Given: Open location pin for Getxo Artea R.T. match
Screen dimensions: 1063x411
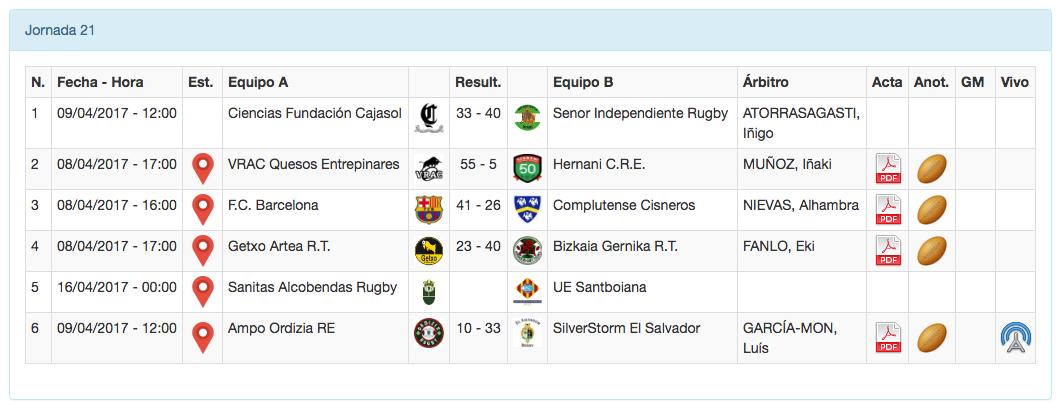Looking at the screenshot, I should click(x=204, y=250).
